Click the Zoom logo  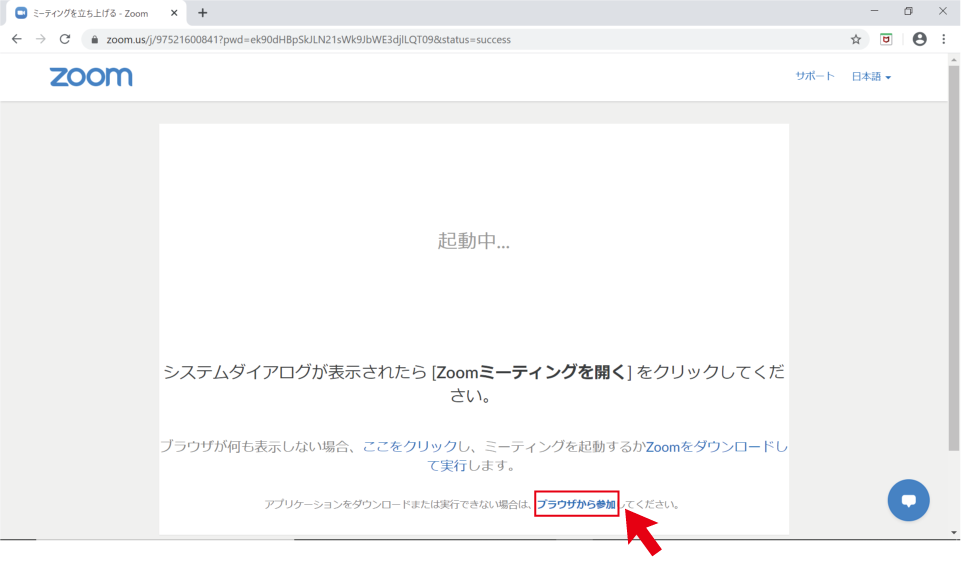[x=91, y=77]
